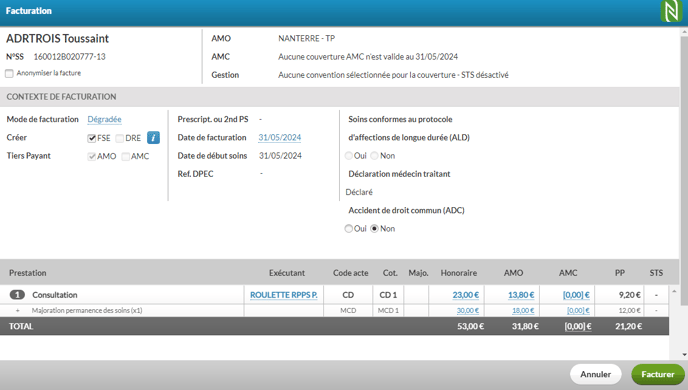Expand the Majoration permanence des soins plus sign
This screenshot has height=390, width=688.
pos(18,311)
